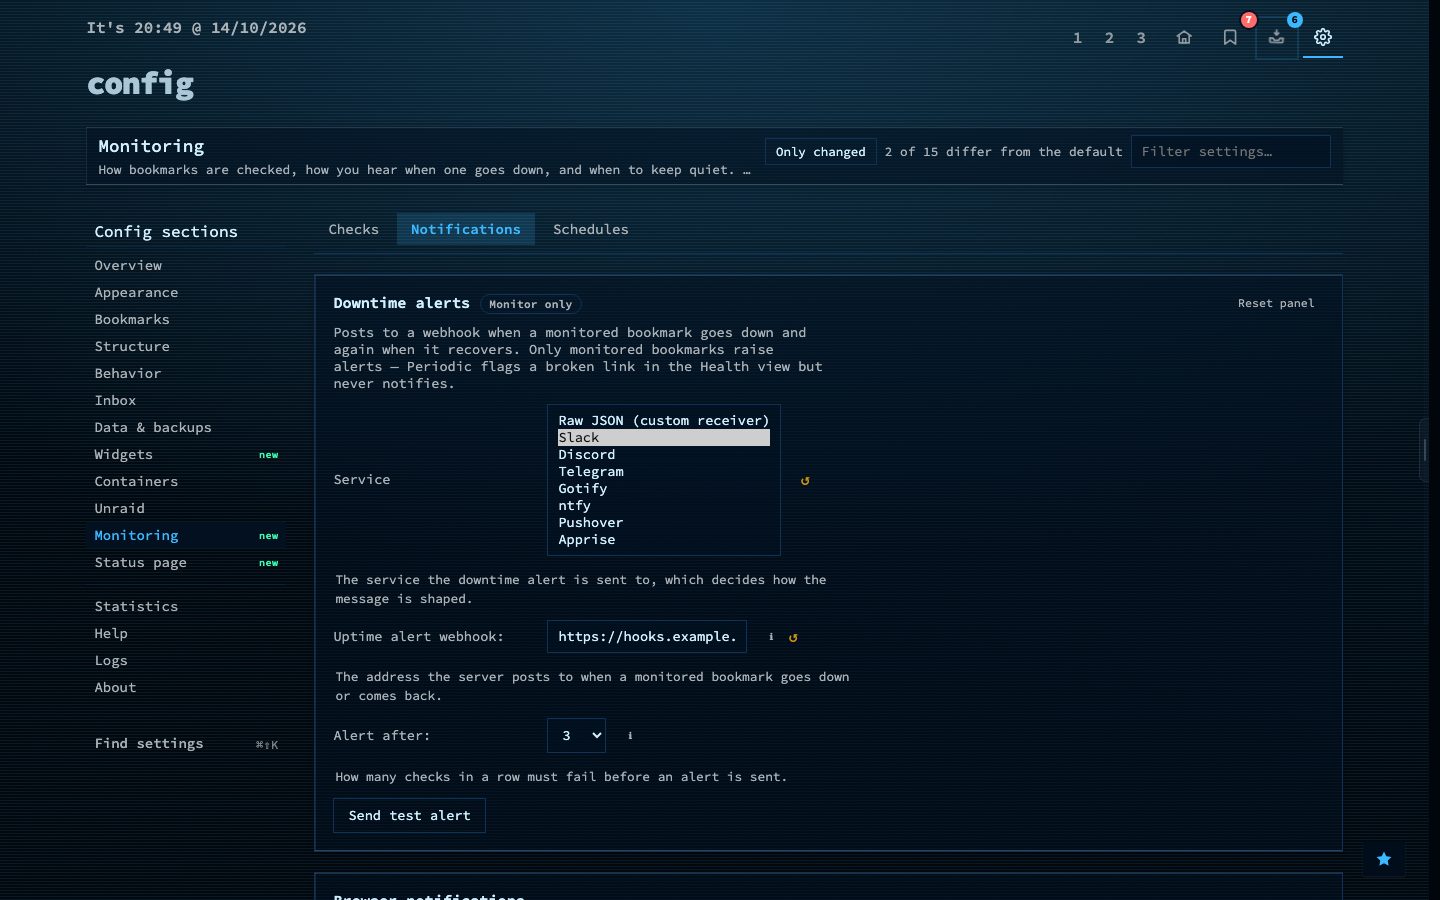This screenshot has width=1440, height=900.
Task: Open Logs from the sidebar
Action: tap(186, 661)
